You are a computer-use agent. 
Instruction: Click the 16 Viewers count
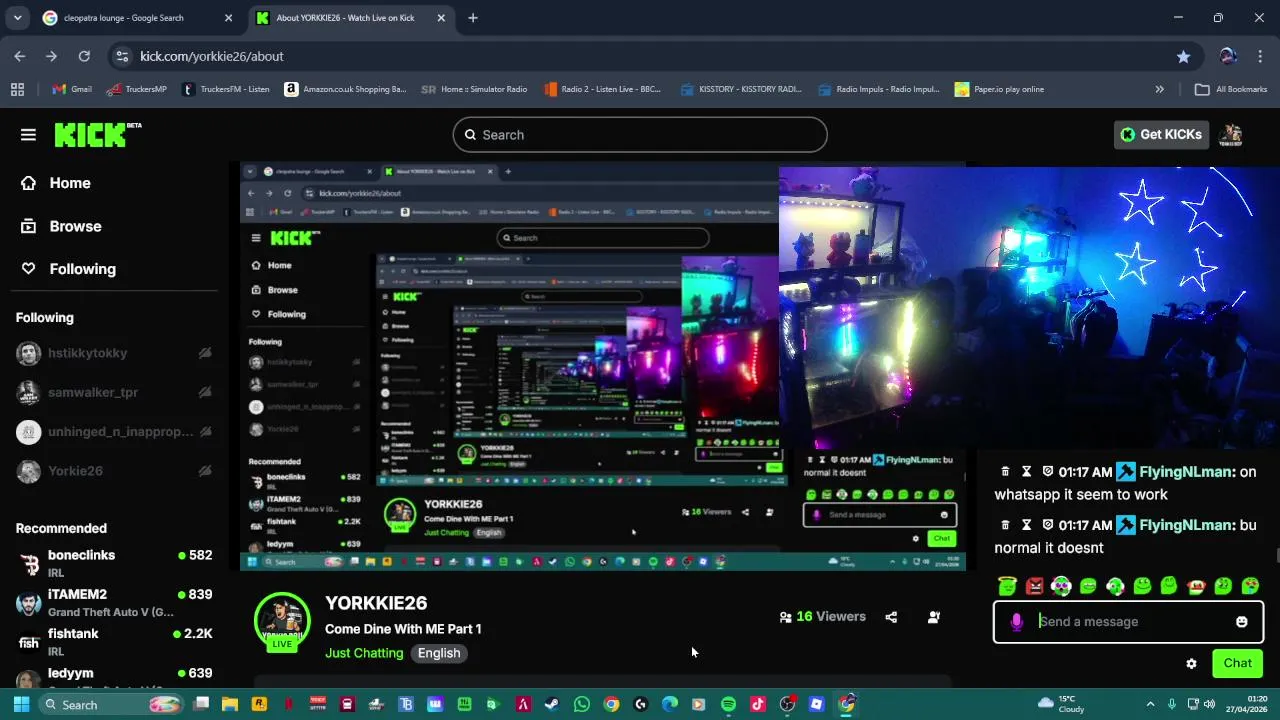tap(823, 617)
